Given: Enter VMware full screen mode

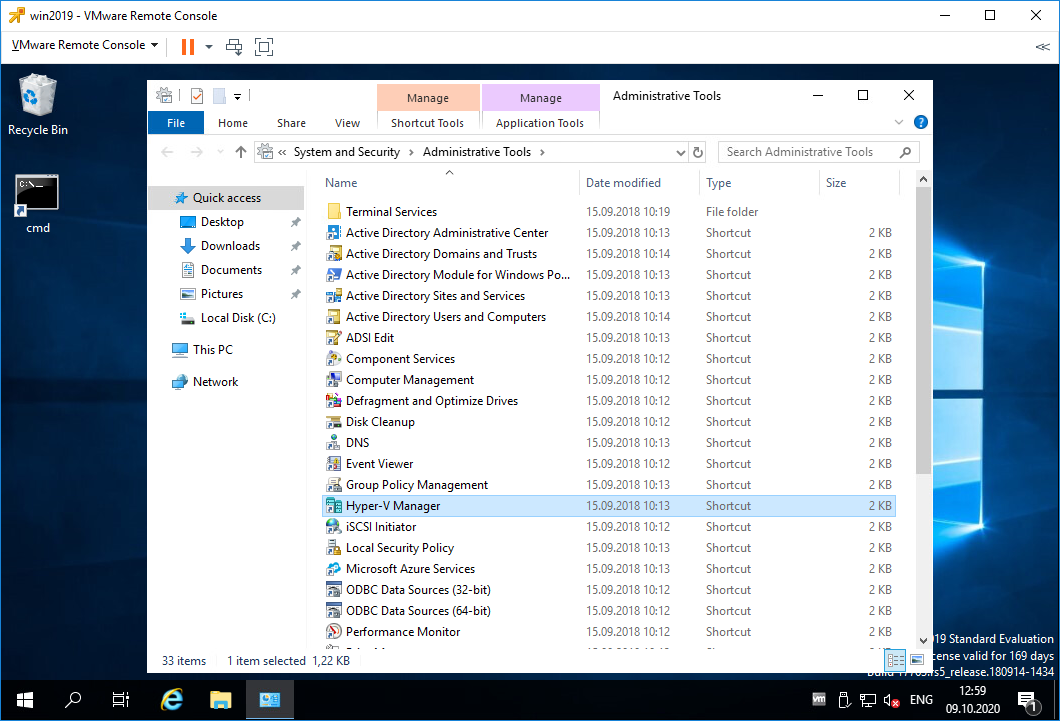Looking at the screenshot, I should pos(264,47).
